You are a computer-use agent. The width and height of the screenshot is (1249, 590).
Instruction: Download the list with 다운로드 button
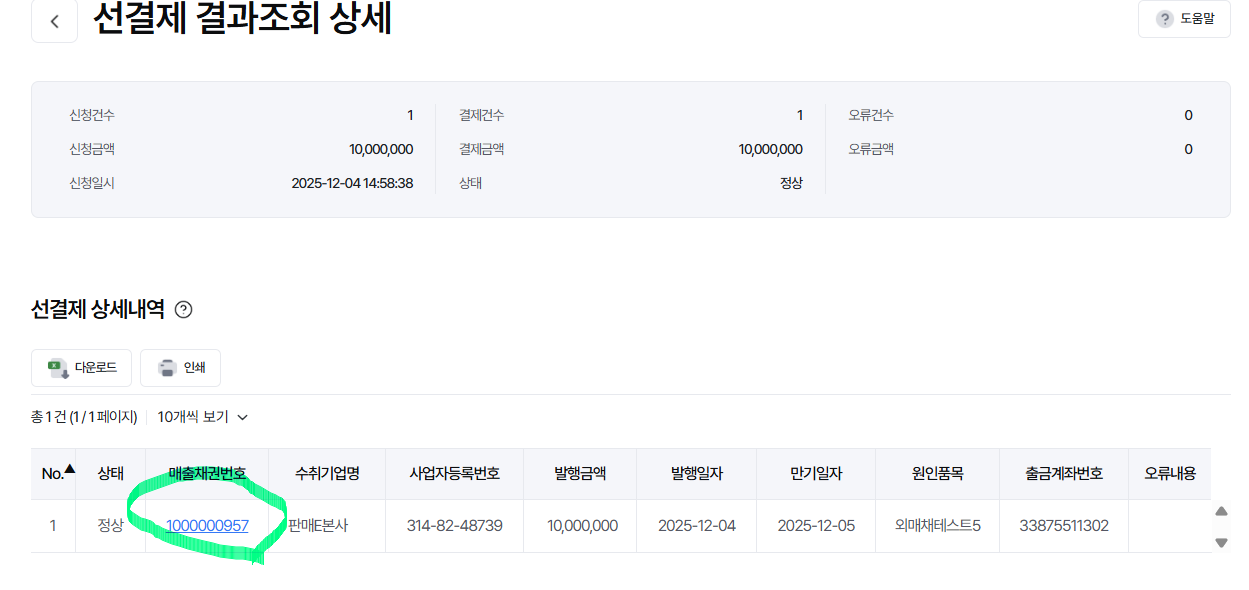click(x=81, y=368)
